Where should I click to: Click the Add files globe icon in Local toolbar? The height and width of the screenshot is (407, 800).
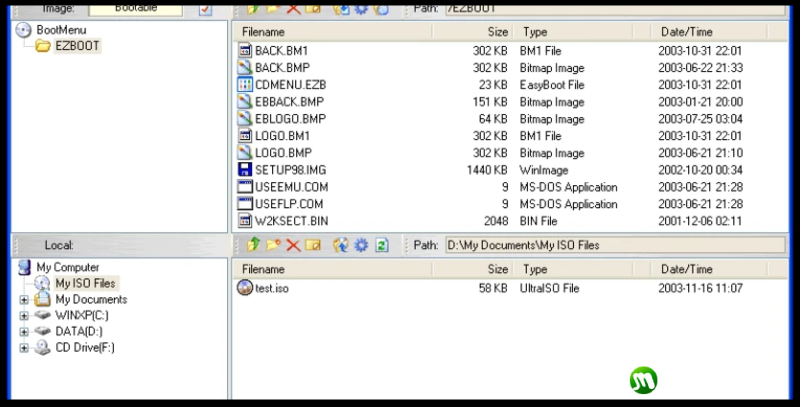coord(340,245)
